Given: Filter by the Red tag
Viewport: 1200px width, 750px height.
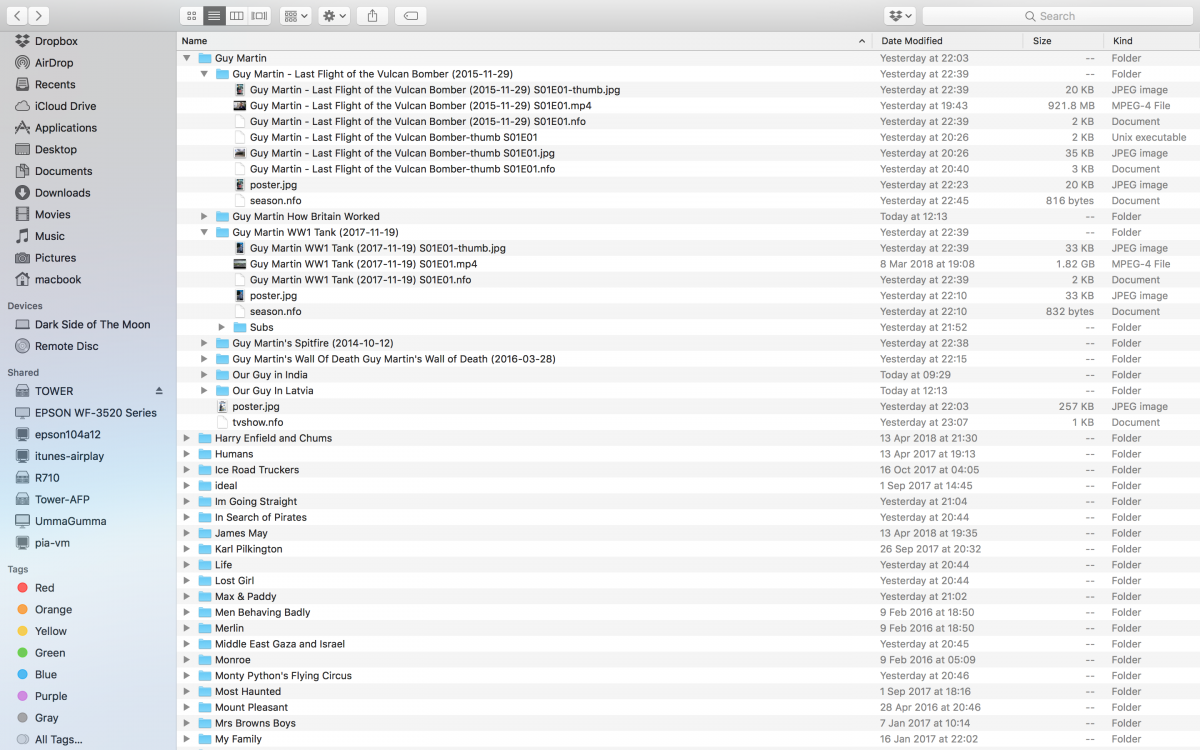Looking at the screenshot, I should pos(44,588).
